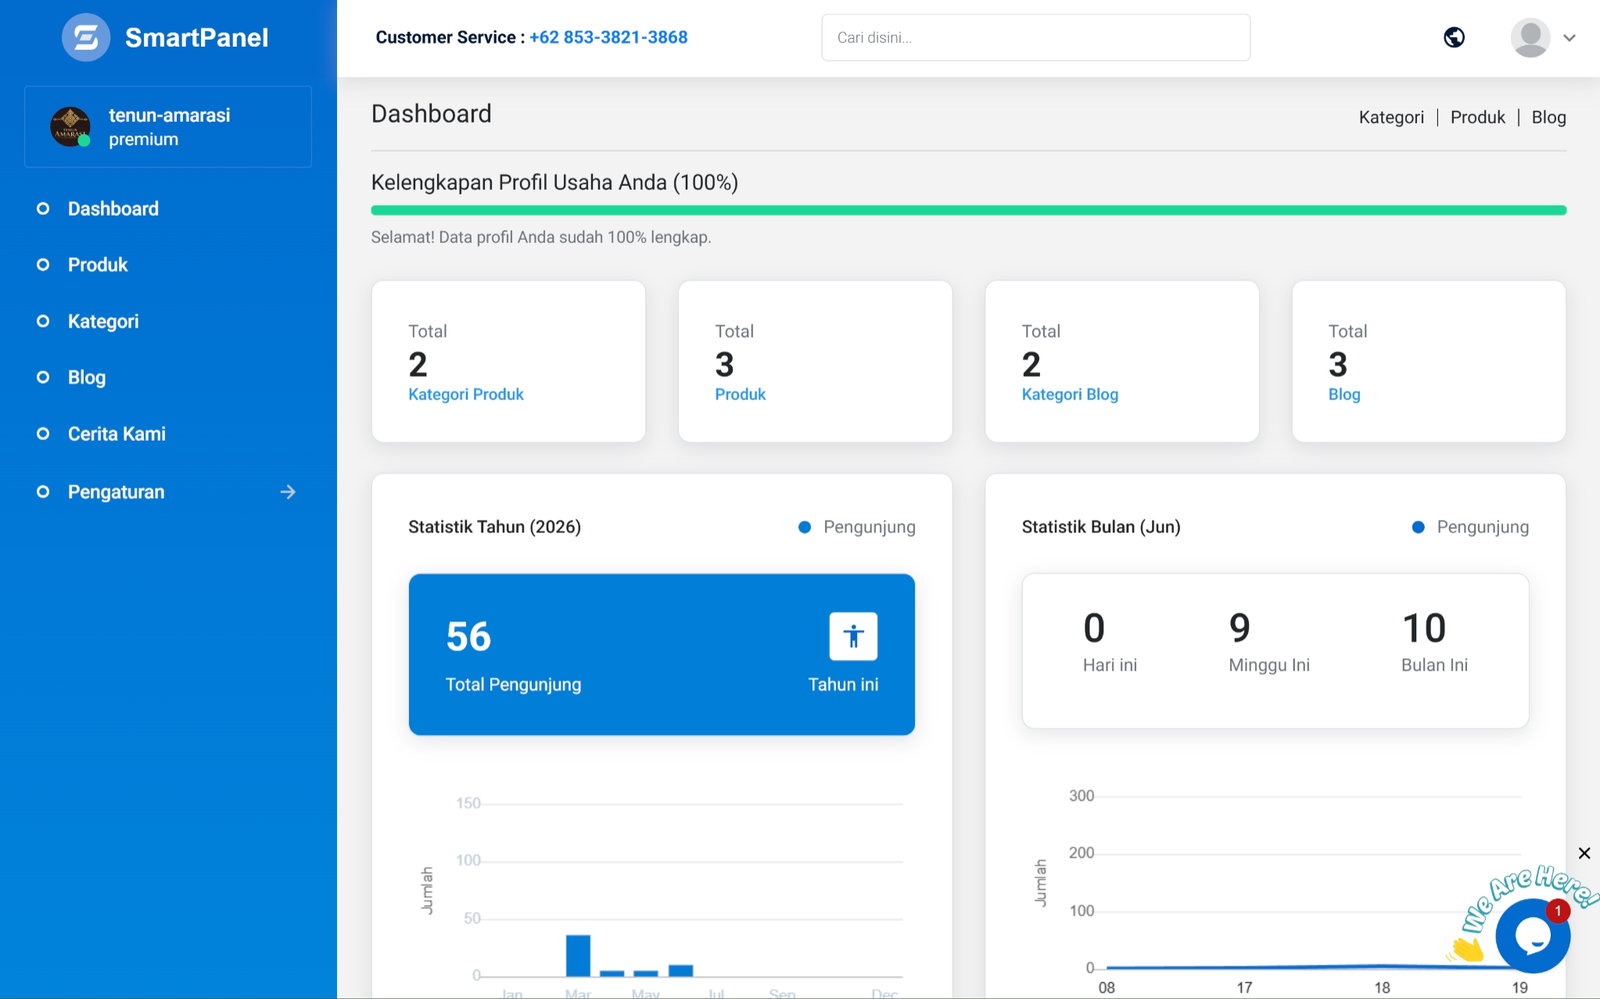Close the We Are Here popup

point(1584,853)
